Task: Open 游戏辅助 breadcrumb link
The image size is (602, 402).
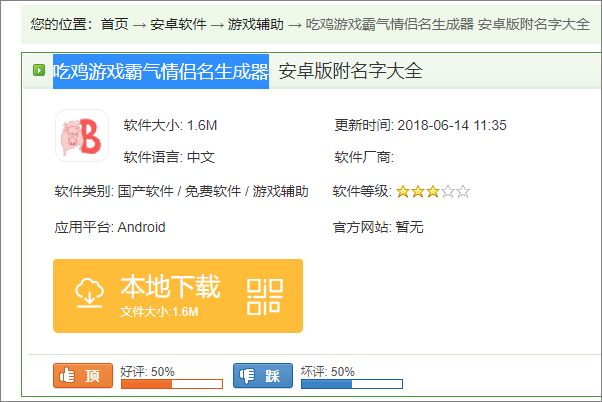Action: coord(256,24)
